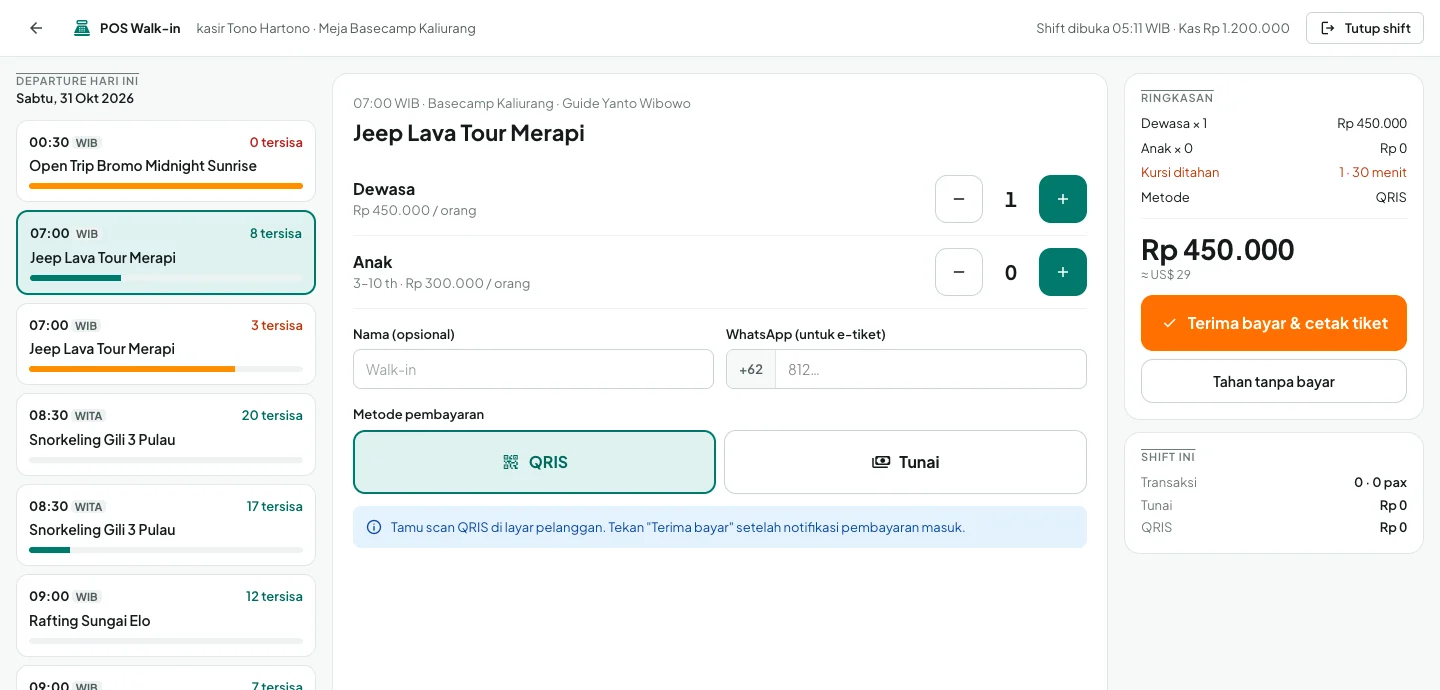
Task: Click the Shift dibuka 05:11 WIB status text
Action: click(1163, 28)
